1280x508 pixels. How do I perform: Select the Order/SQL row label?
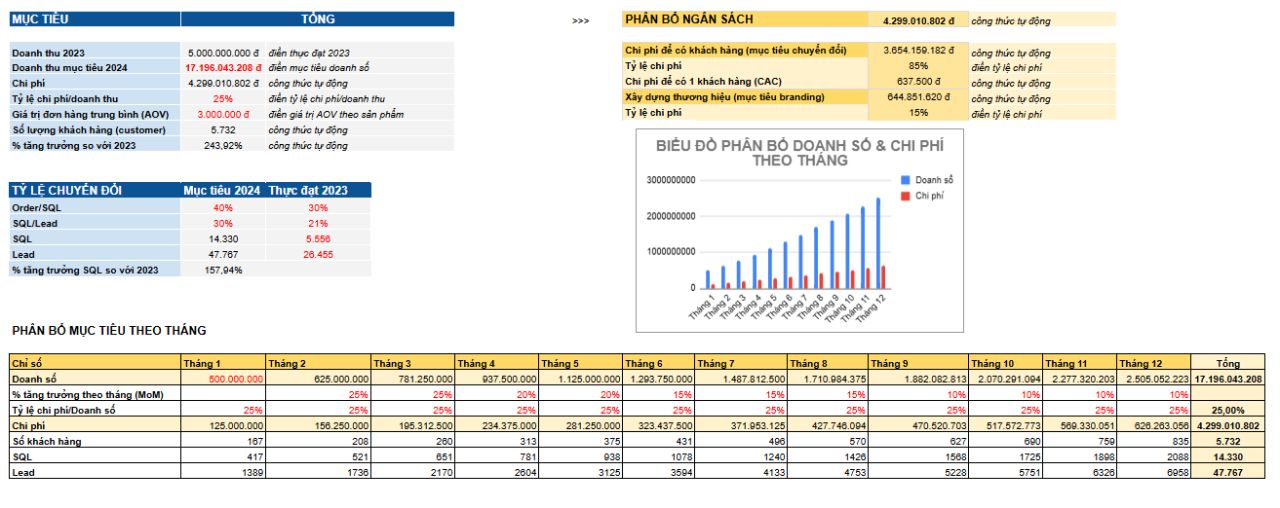[x=95, y=207]
